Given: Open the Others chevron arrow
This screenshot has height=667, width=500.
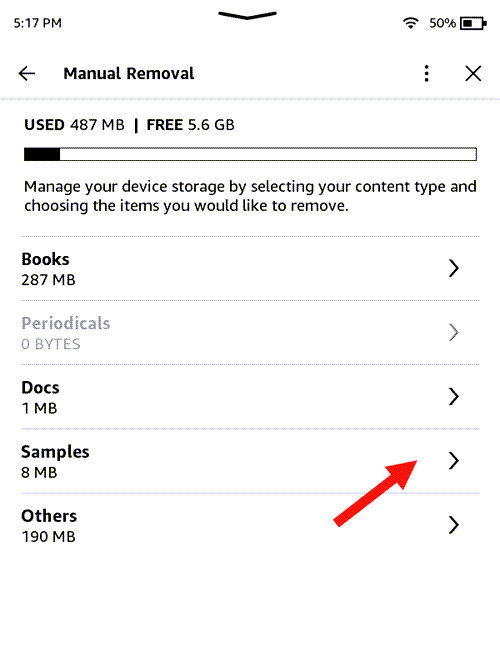Looking at the screenshot, I should 454,525.
